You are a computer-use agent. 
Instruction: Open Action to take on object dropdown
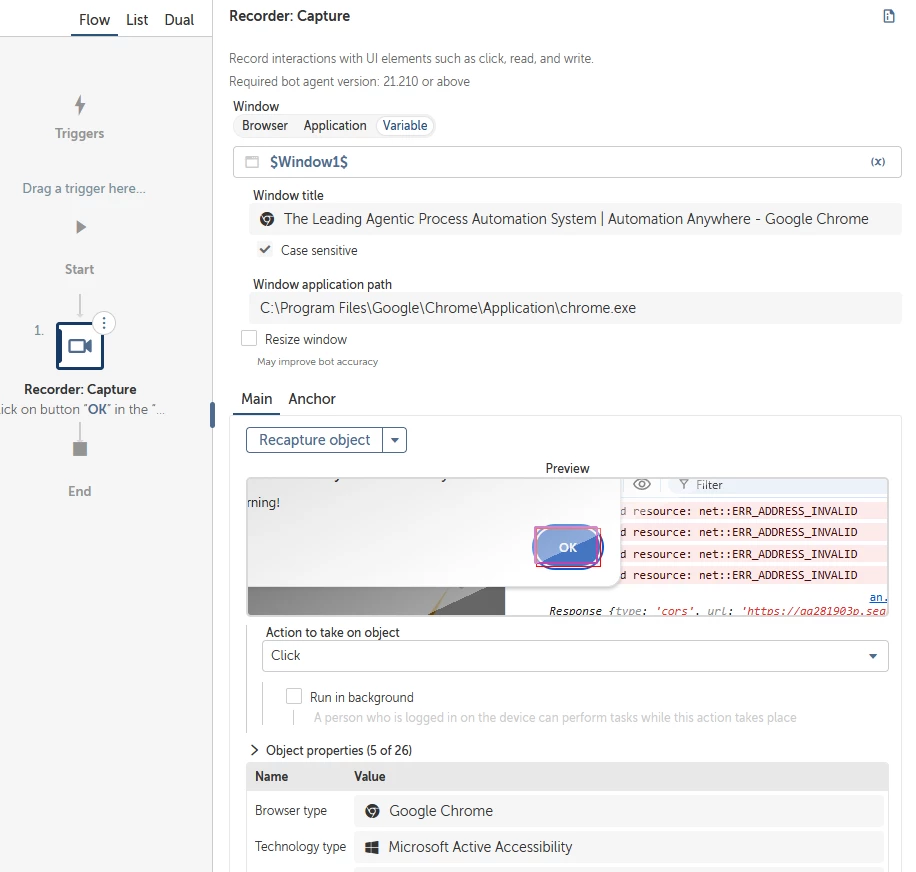pyautogui.click(x=575, y=656)
